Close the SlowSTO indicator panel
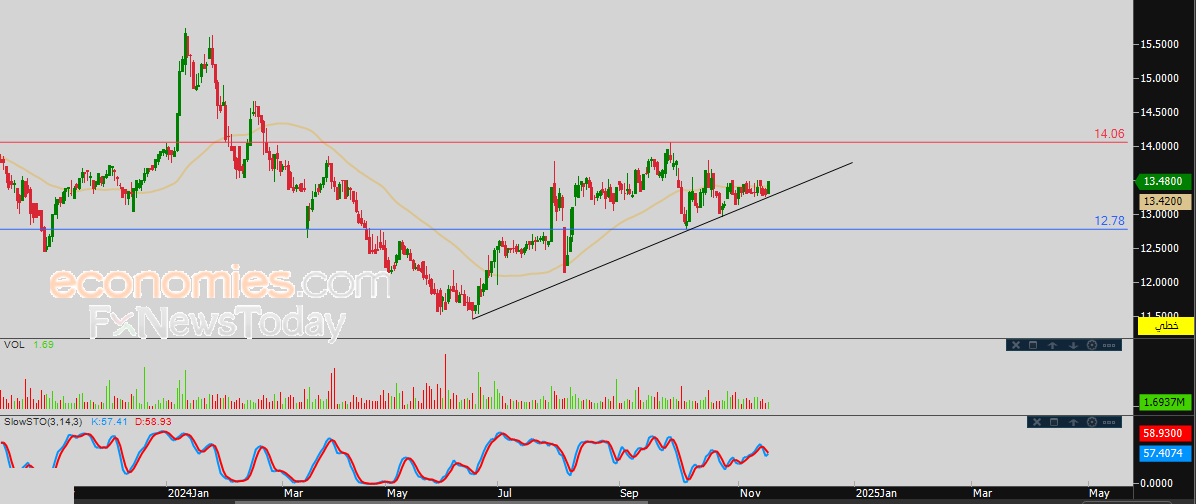 pyautogui.click(x=1037, y=422)
